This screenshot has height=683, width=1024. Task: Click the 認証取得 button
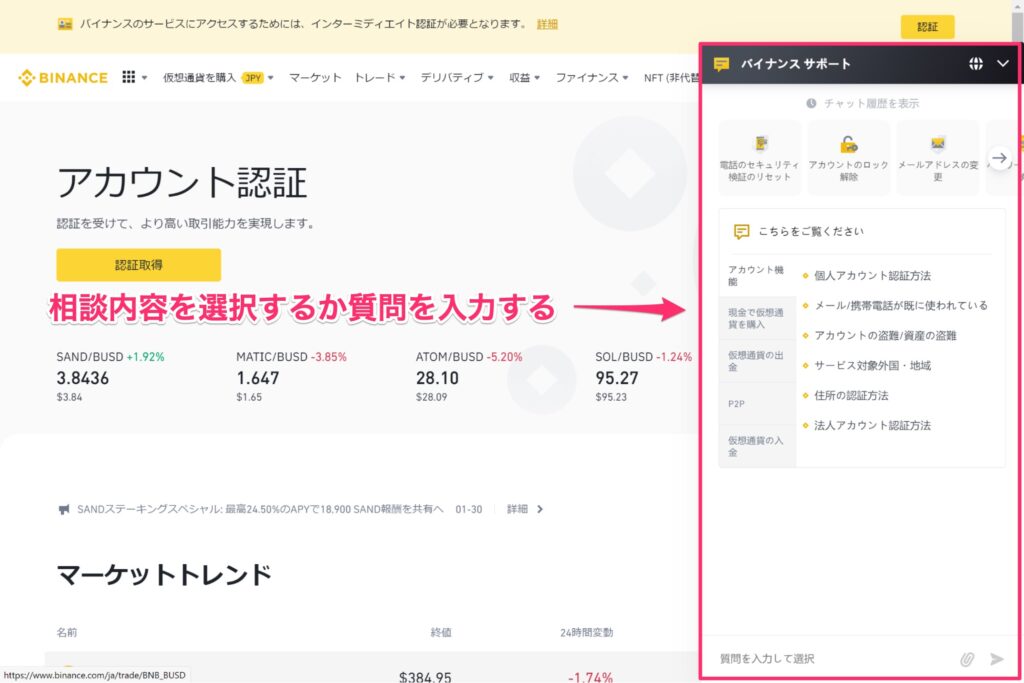[138, 264]
